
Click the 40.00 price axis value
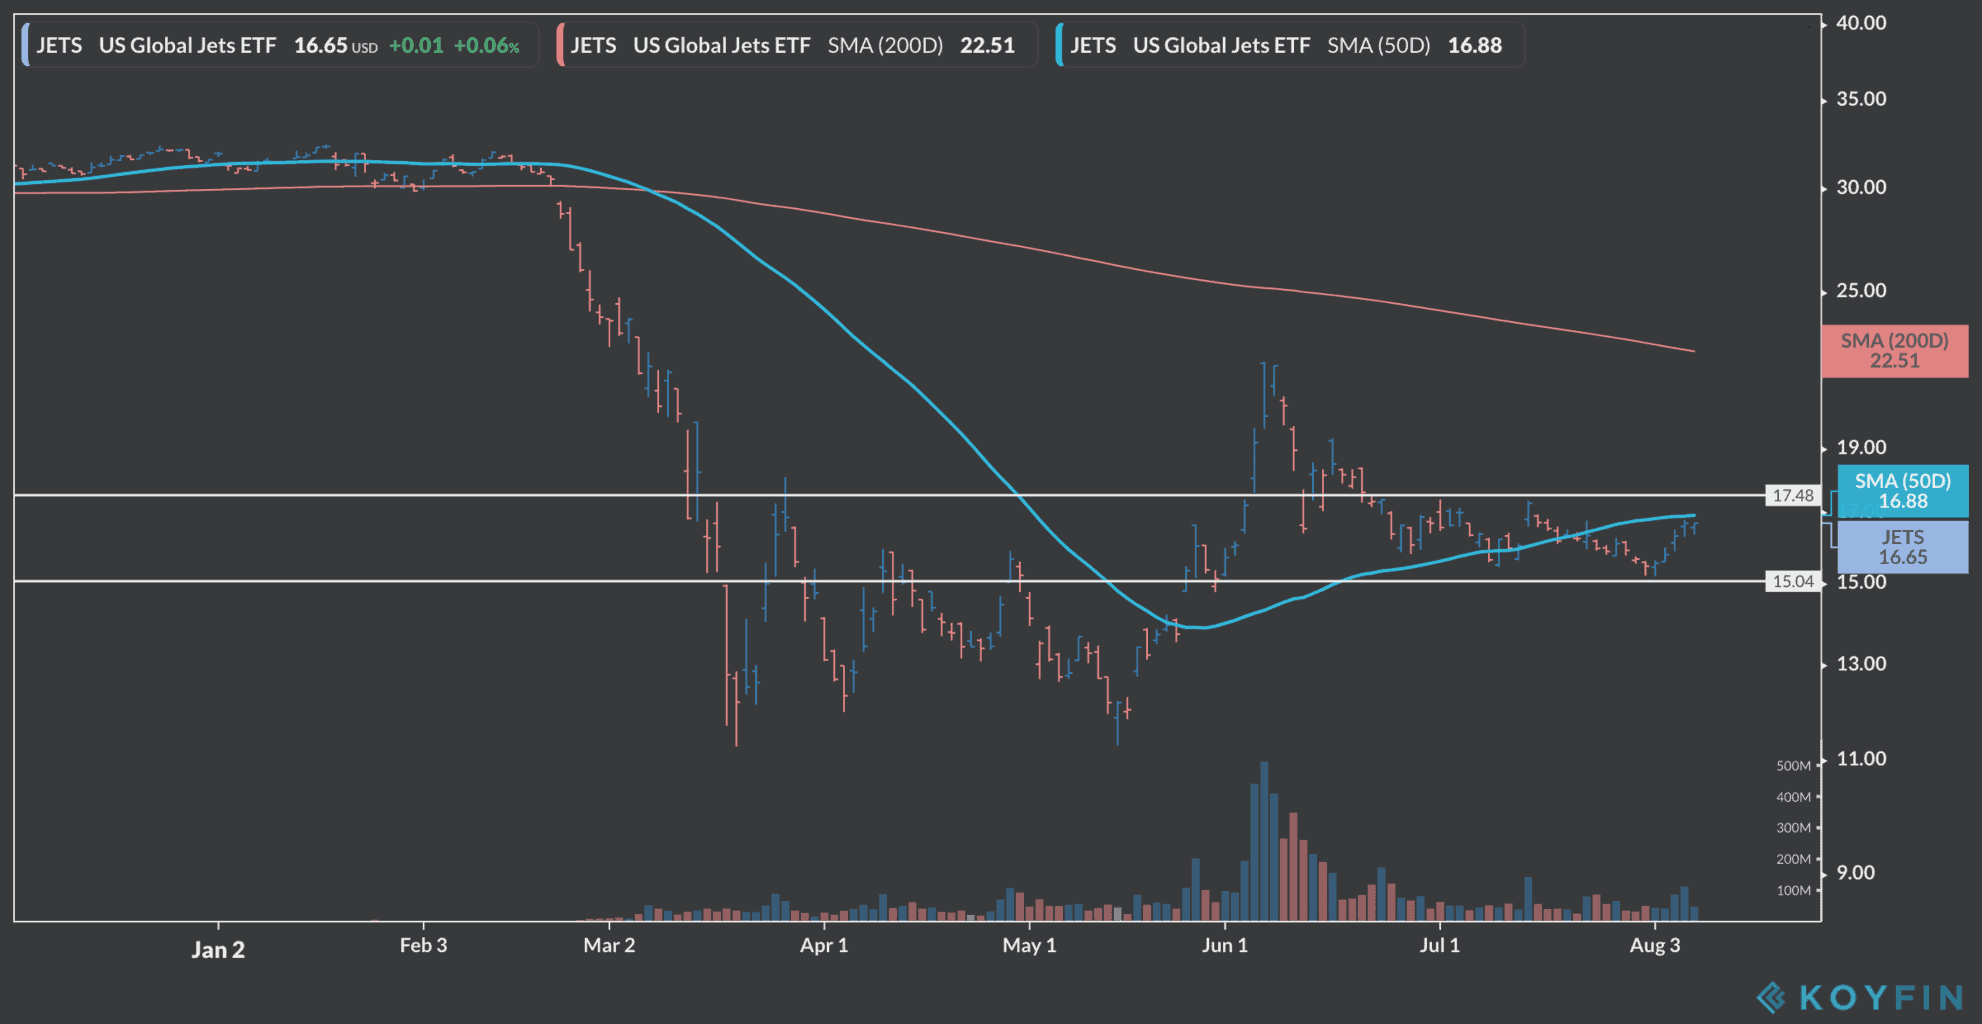[1861, 23]
